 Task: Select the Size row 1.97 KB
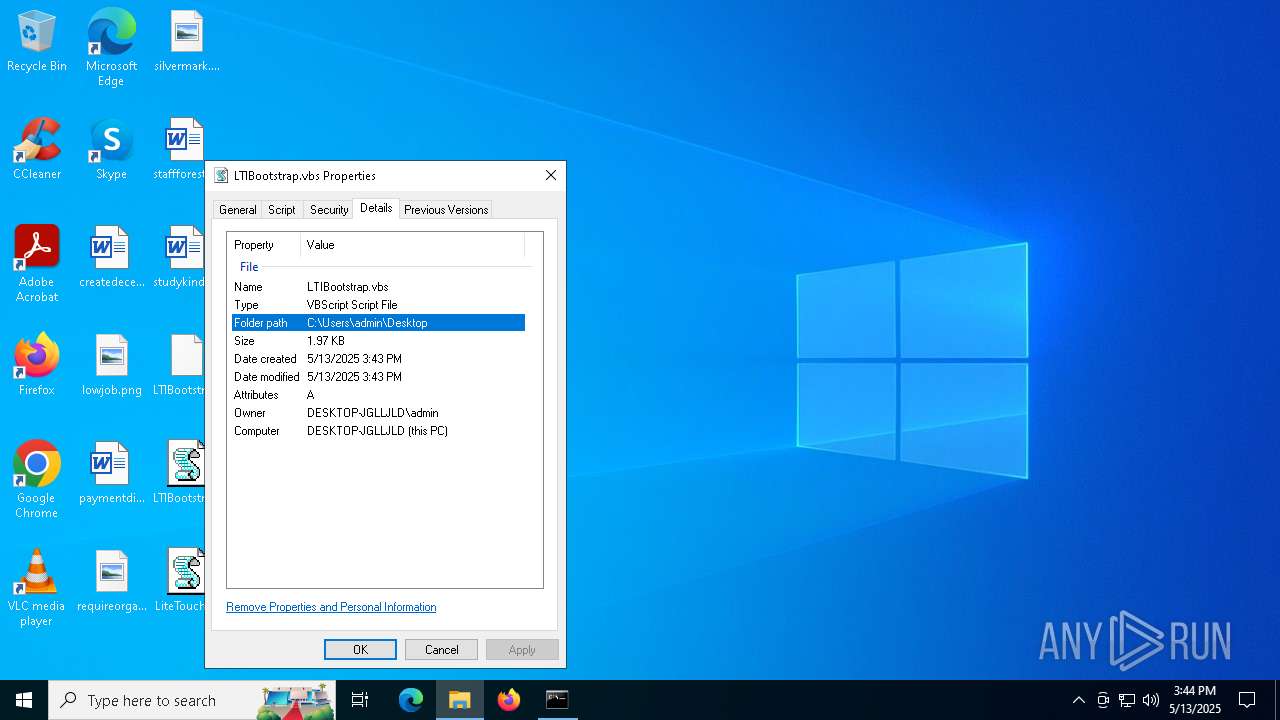click(378, 341)
